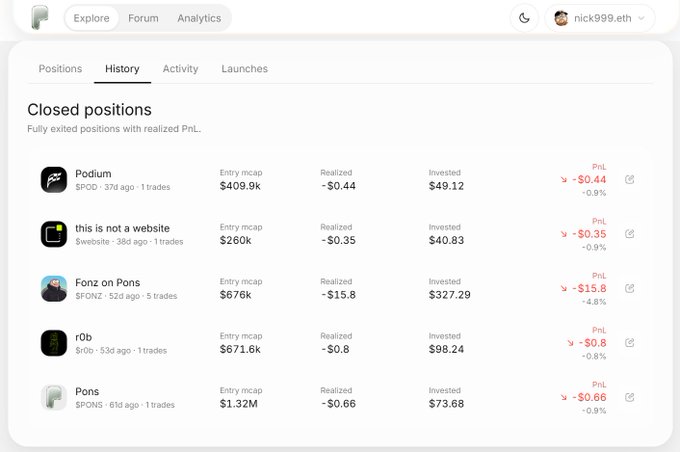
Task: Open the Forum nav item
Action: coord(143,18)
